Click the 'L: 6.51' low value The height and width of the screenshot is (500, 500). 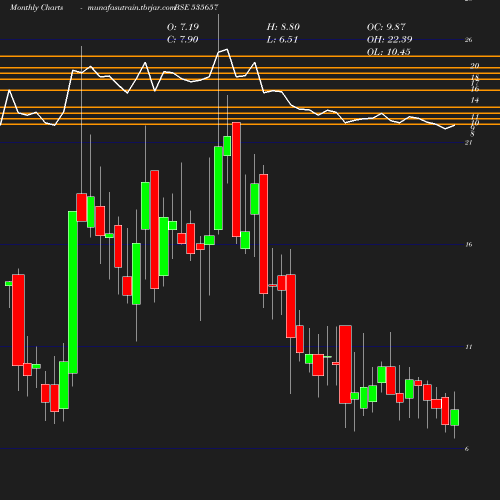(282, 39)
